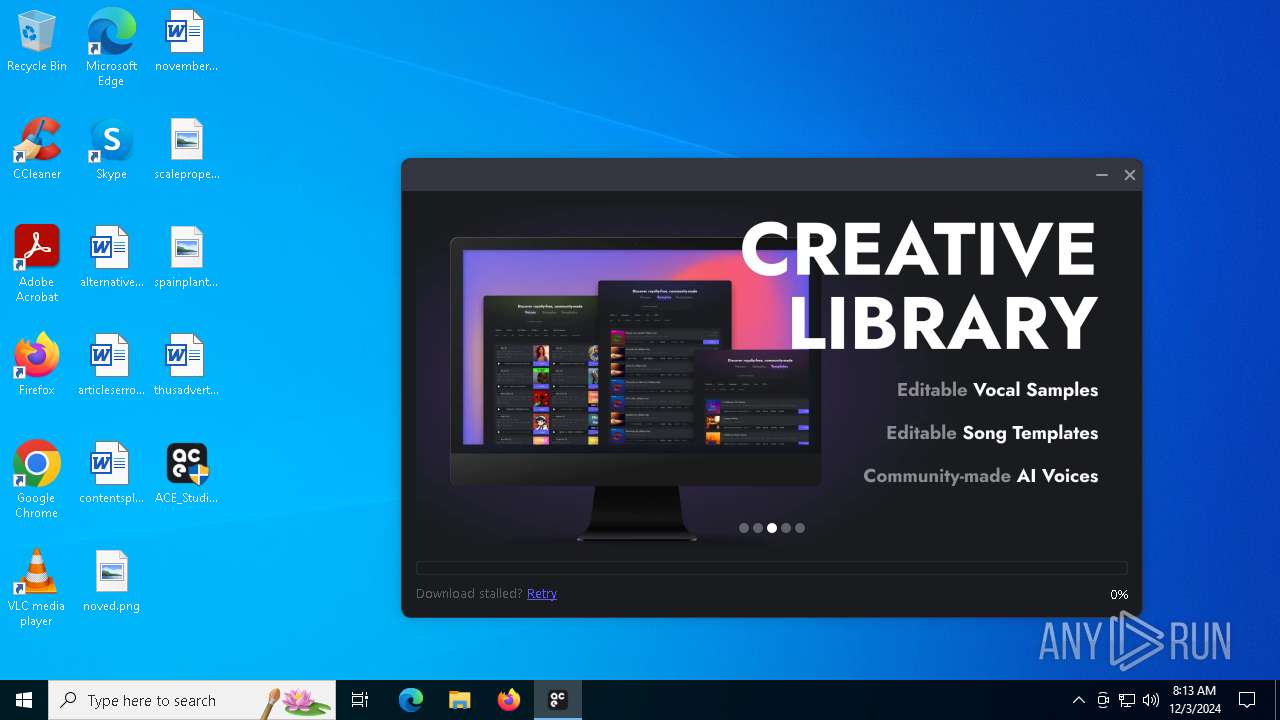Show the second carousel slide dot

(758, 528)
